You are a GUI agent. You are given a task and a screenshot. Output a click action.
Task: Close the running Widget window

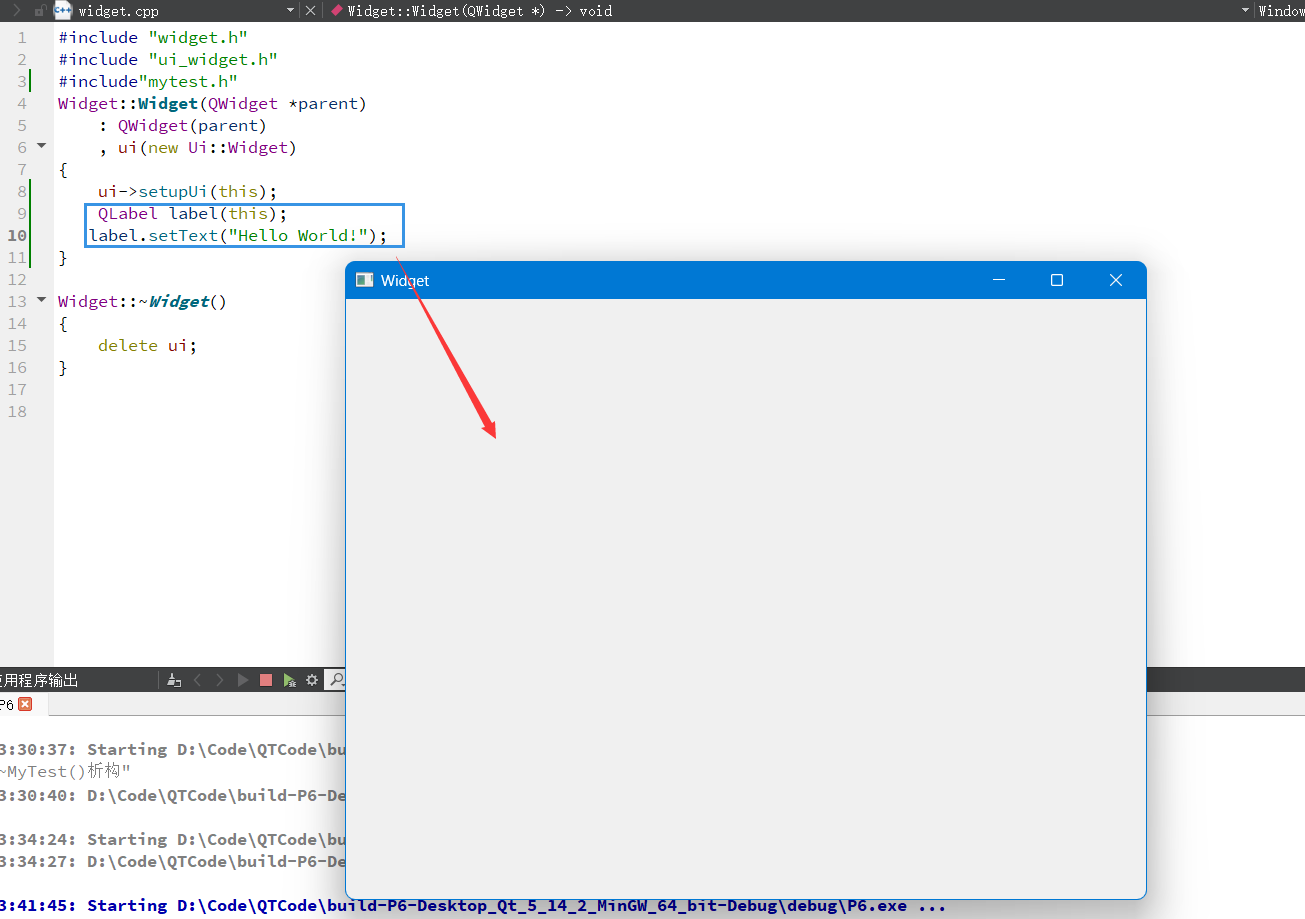coord(1116,281)
